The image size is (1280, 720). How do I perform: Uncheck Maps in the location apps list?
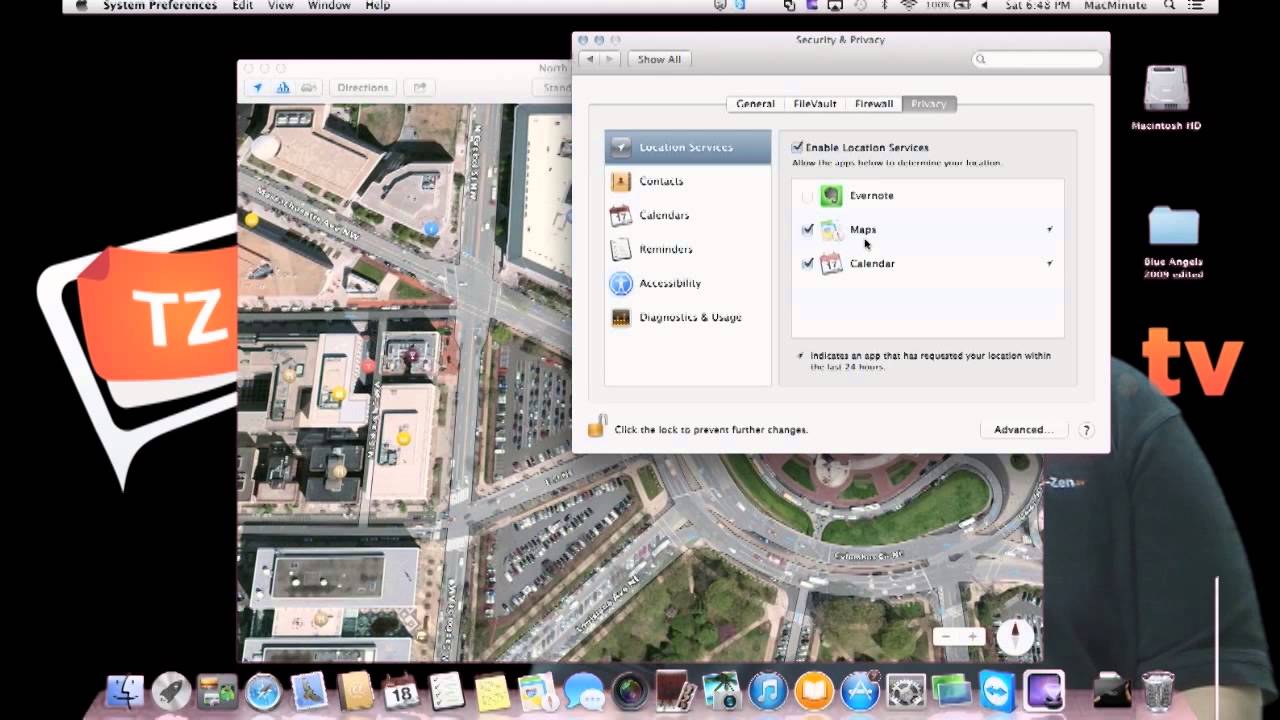point(808,229)
